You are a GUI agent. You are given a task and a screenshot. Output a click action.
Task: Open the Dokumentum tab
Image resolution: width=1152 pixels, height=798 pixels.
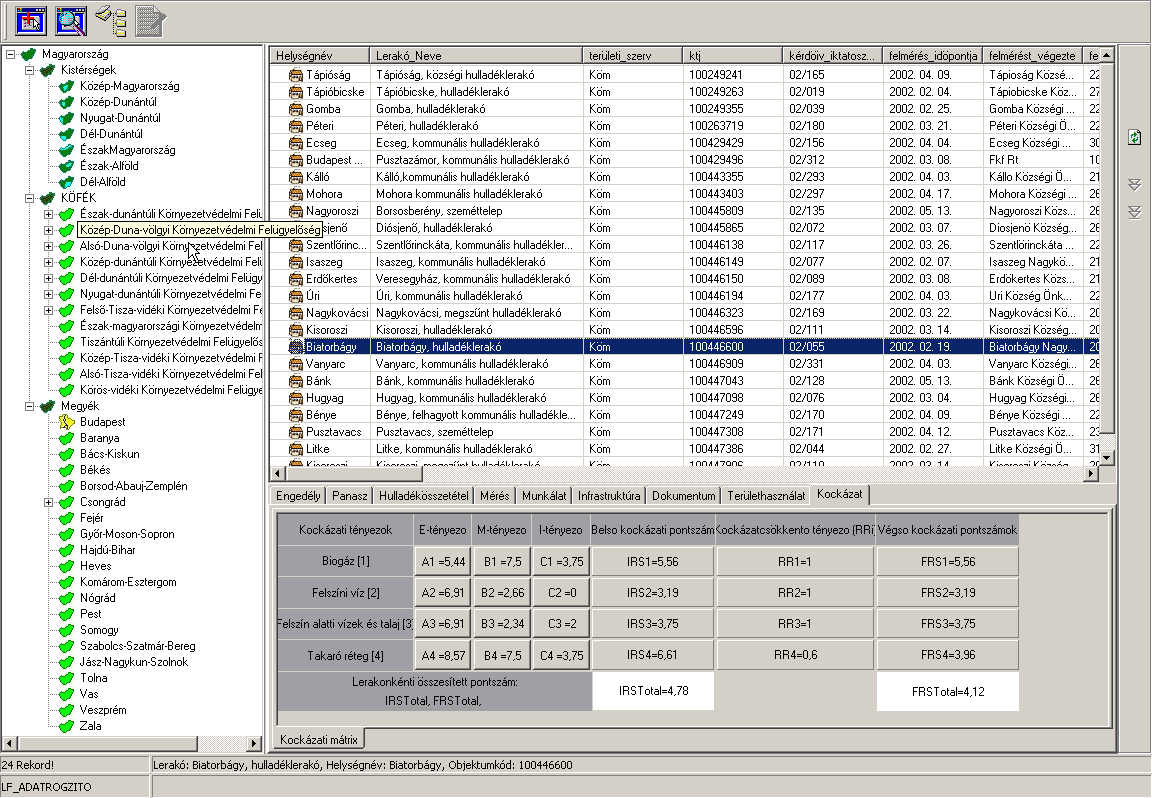683,496
